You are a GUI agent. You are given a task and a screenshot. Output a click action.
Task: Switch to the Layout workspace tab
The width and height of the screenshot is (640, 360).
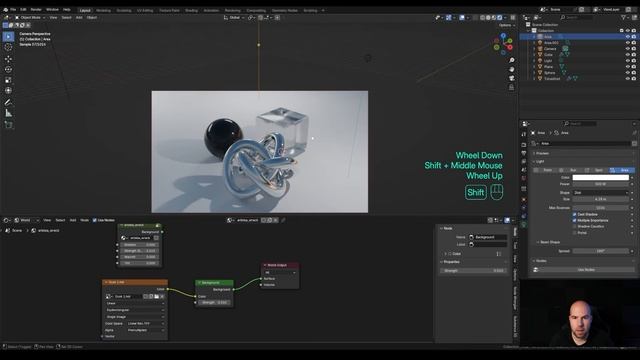pyautogui.click(x=85, y=11)
